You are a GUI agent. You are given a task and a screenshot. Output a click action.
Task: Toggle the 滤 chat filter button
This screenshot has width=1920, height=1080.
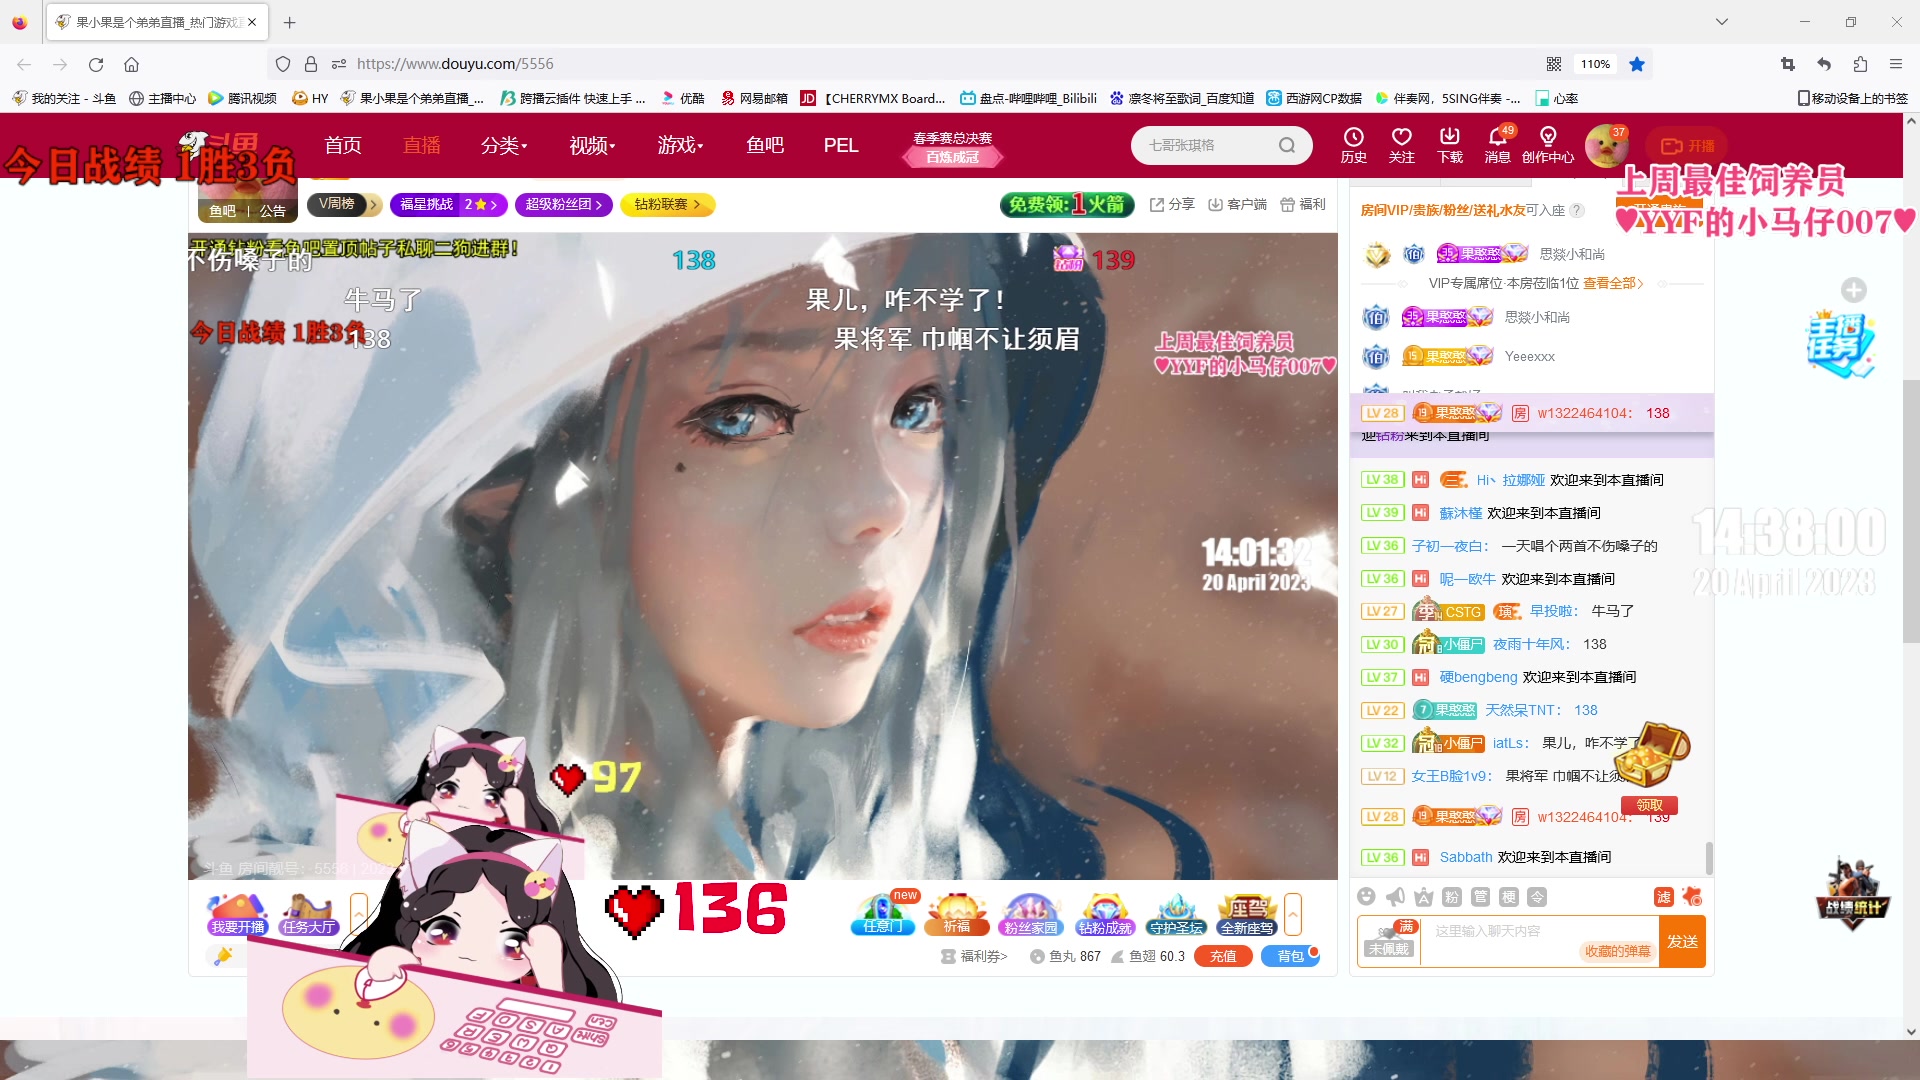[x=1663, y=897]
